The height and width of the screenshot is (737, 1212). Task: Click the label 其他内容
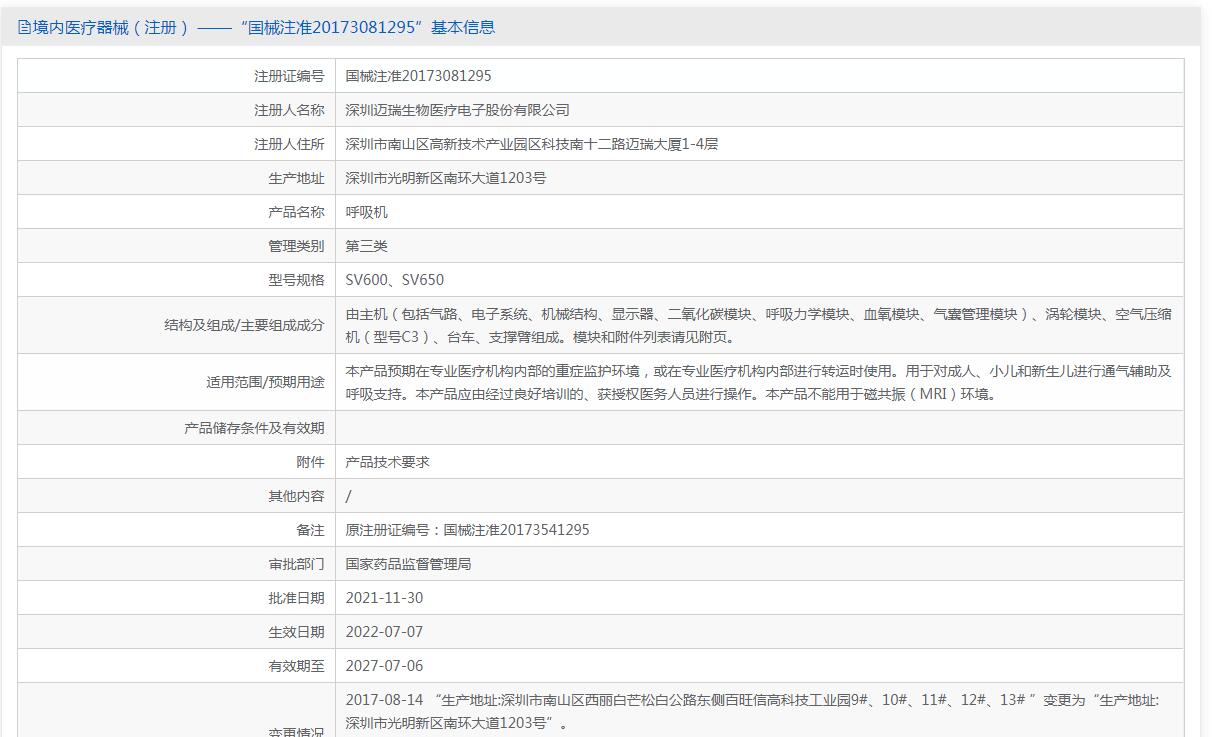(296, 496)
